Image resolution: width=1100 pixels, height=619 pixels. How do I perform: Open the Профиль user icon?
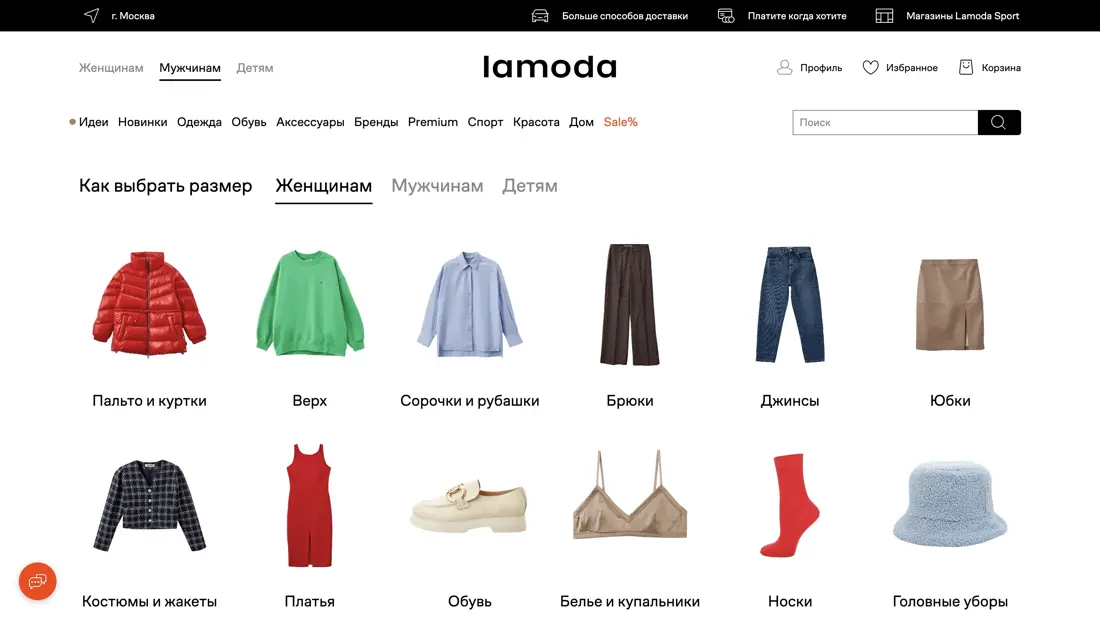(784, 67)
